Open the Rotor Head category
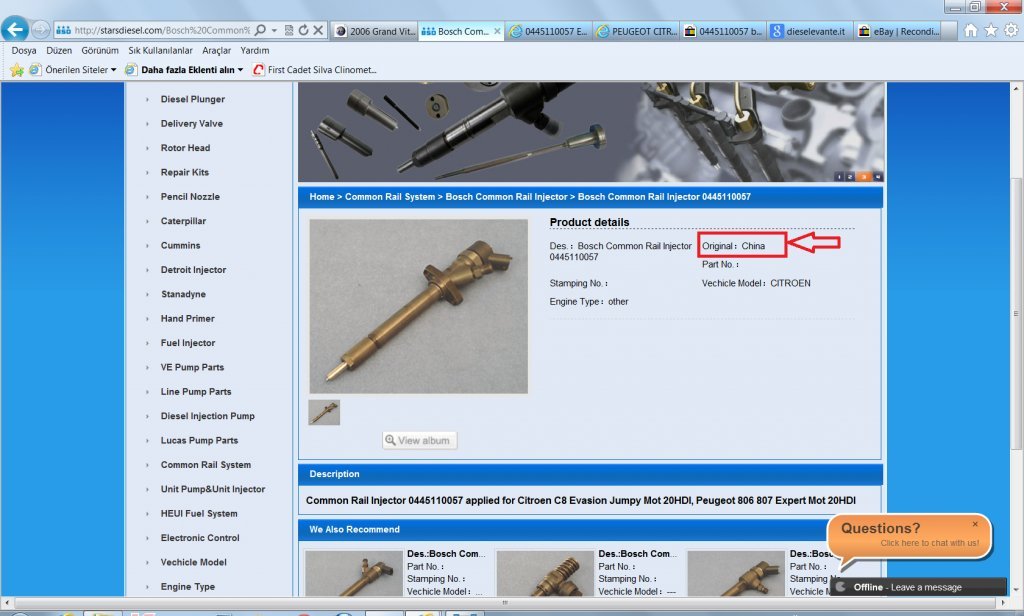Screen dimensions: 1024x616 coord(185,148)
